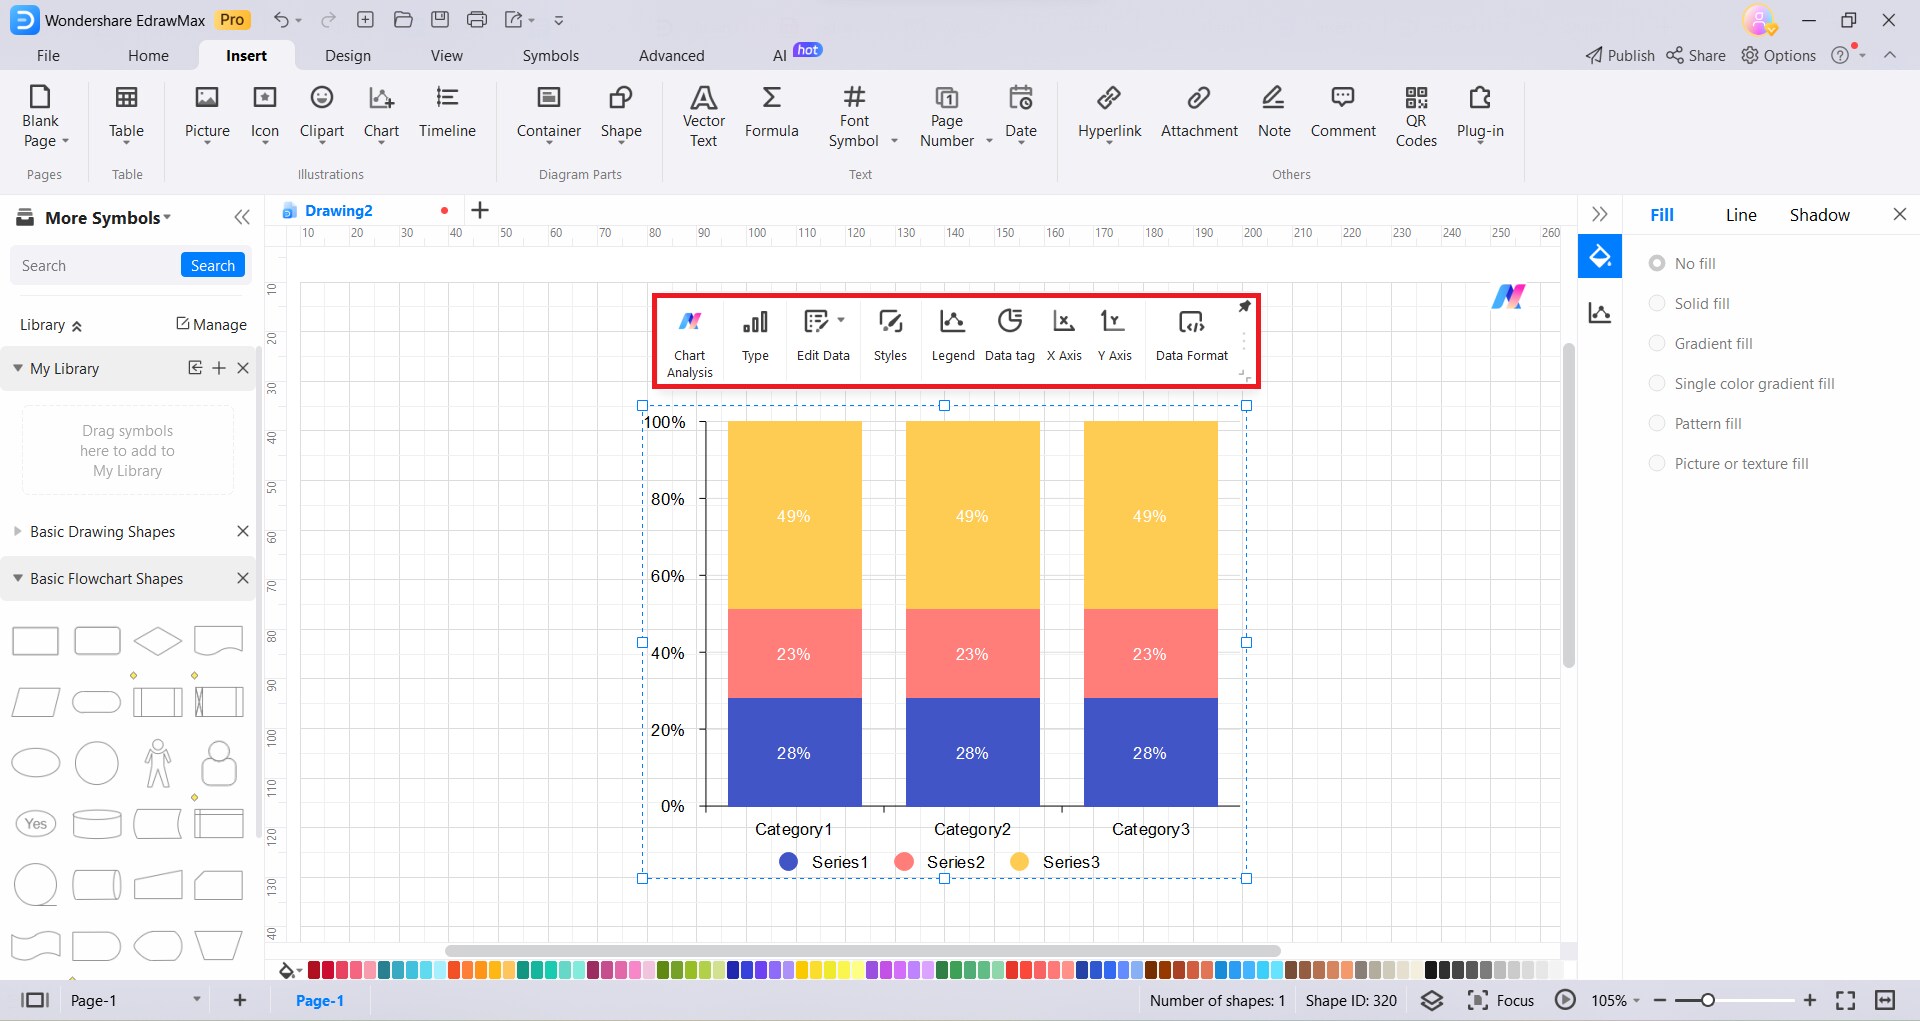Collapse Basic Flowchart Shapes library
The image size is (1920, 1021).
tap(18, 578)
